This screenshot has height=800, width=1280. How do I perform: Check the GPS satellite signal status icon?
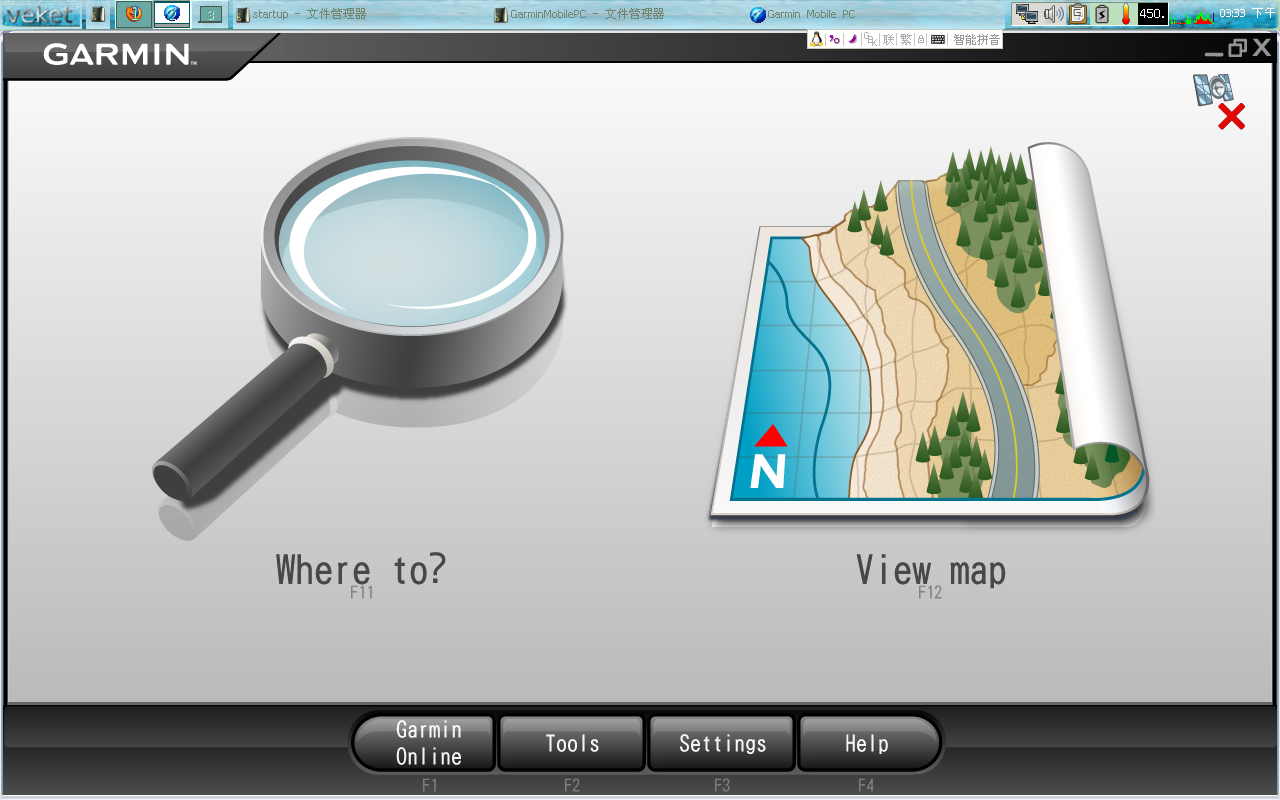pyautogui.click(x=1219, y=101)
